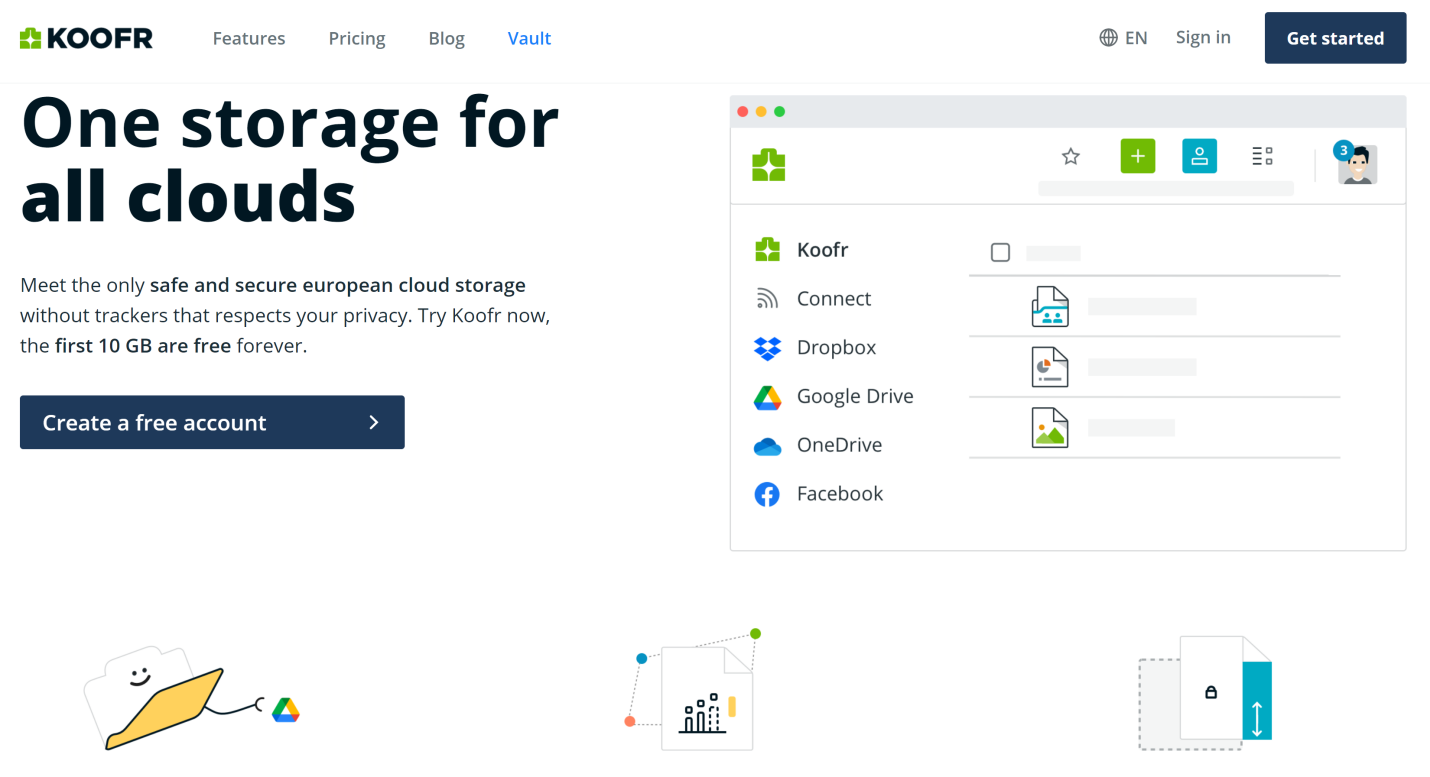Open sharing via the teal user icon
The height and width of the screenshot is (777, 1430).
(x=1199, y=156)
